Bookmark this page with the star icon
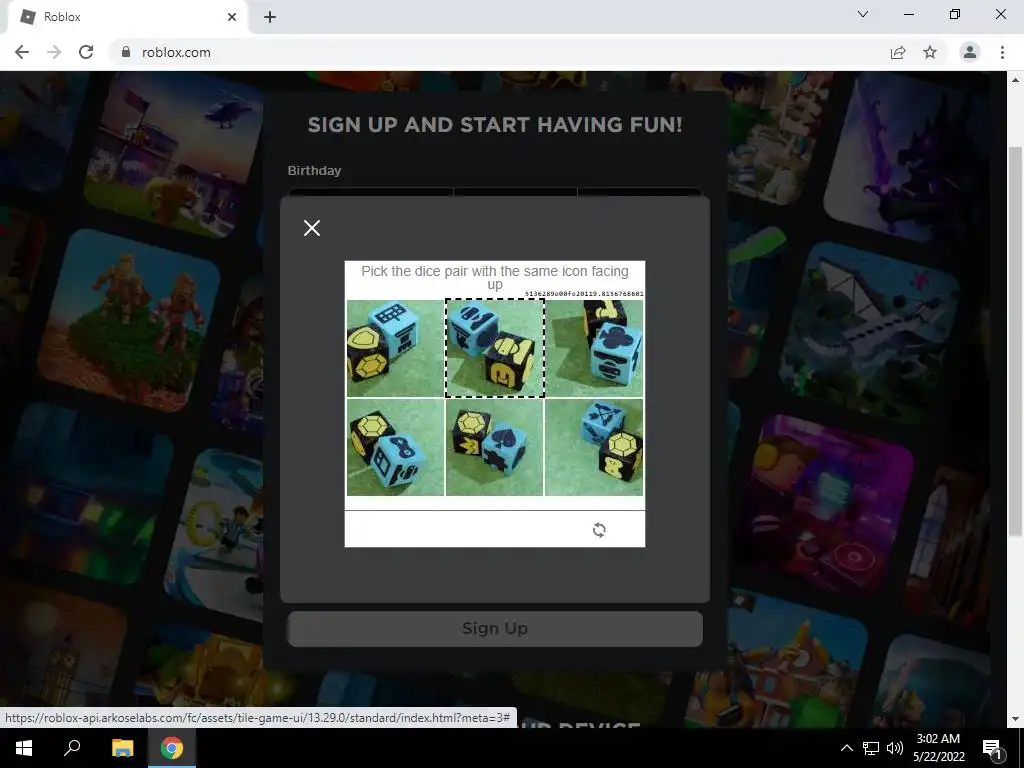The image size is (1024, 768). (930, 52)
